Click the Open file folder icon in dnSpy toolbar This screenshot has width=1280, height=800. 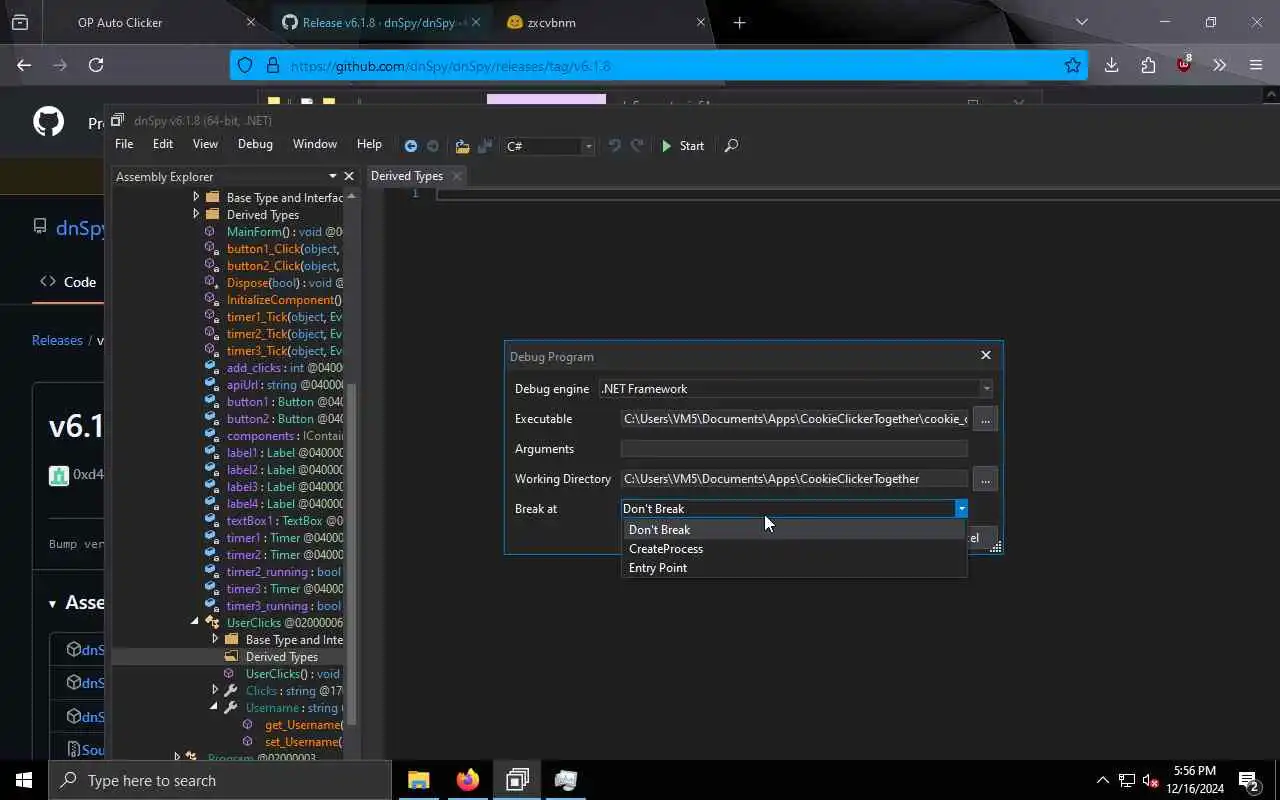click(x=462, y=146)
